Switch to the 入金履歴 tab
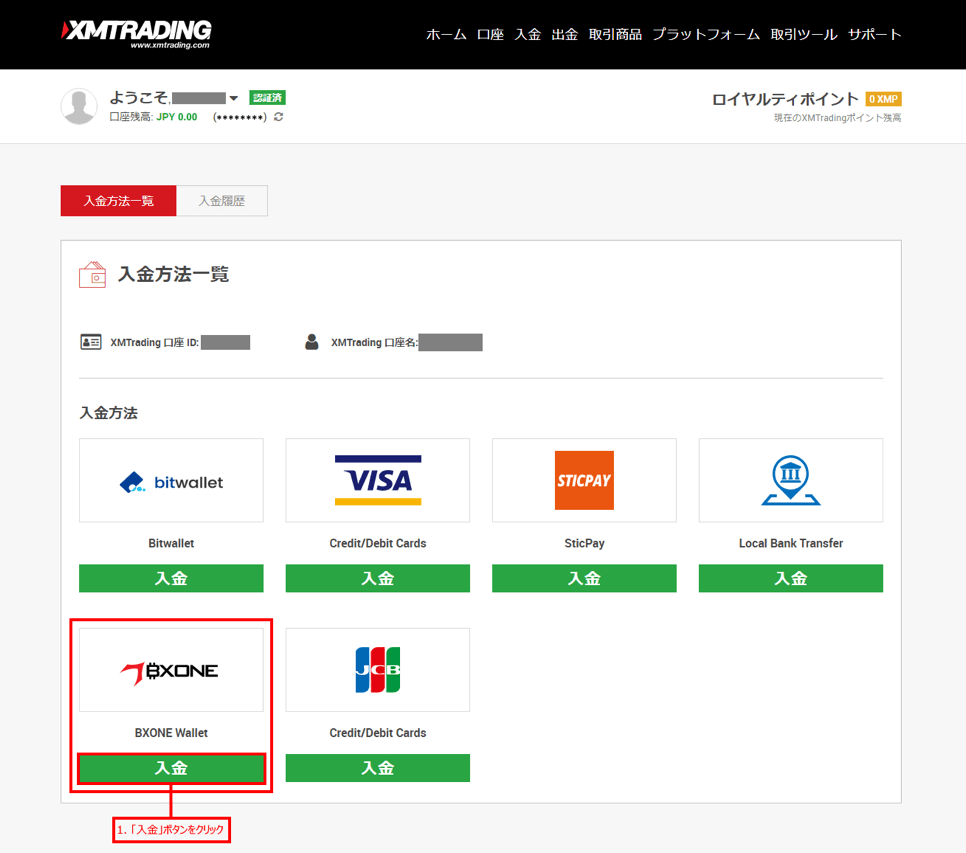 click(221, 201)
